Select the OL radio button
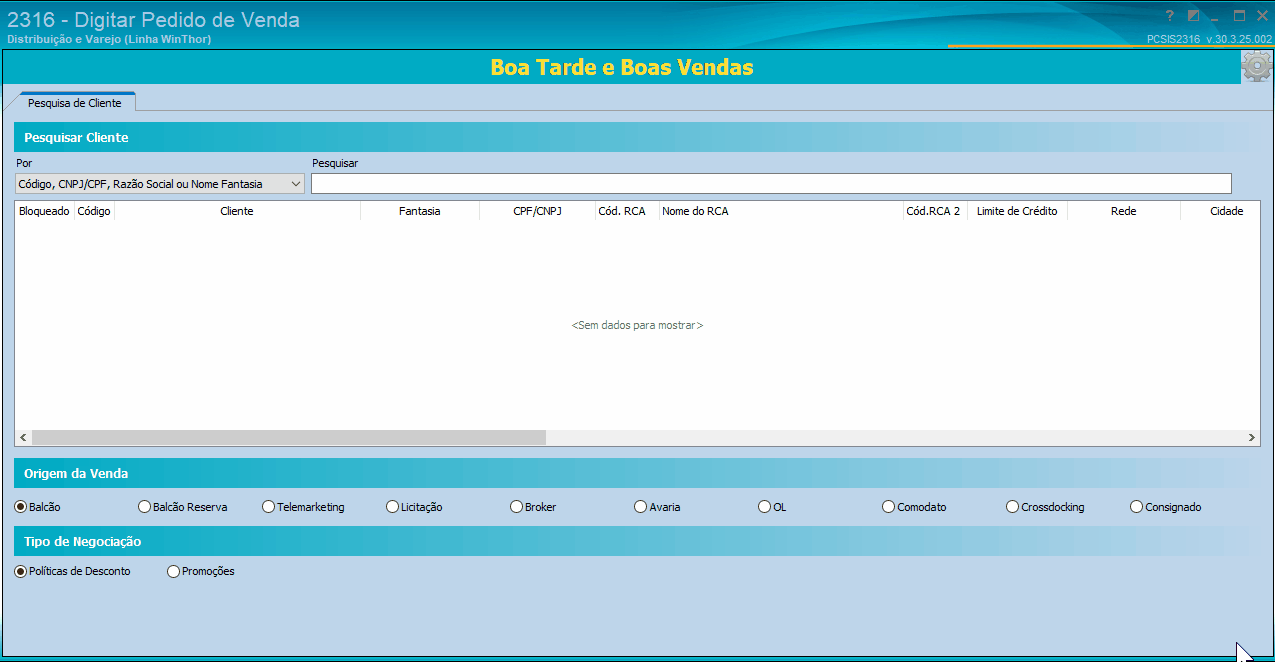The height and width of the screenshot is (662, 1275). [772, 507]
